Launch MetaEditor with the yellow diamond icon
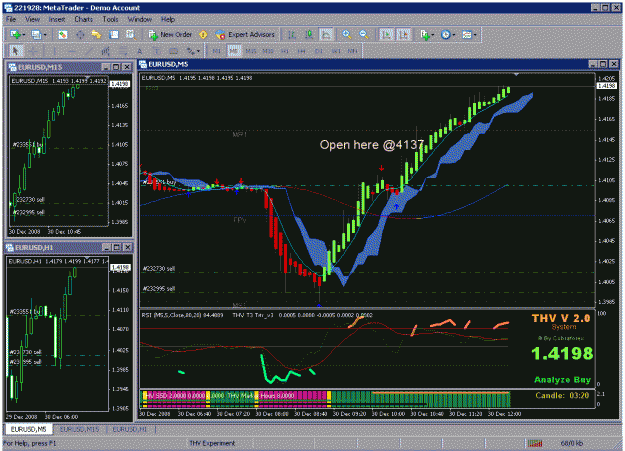625x451 pixels. click(x=203, y=35)
